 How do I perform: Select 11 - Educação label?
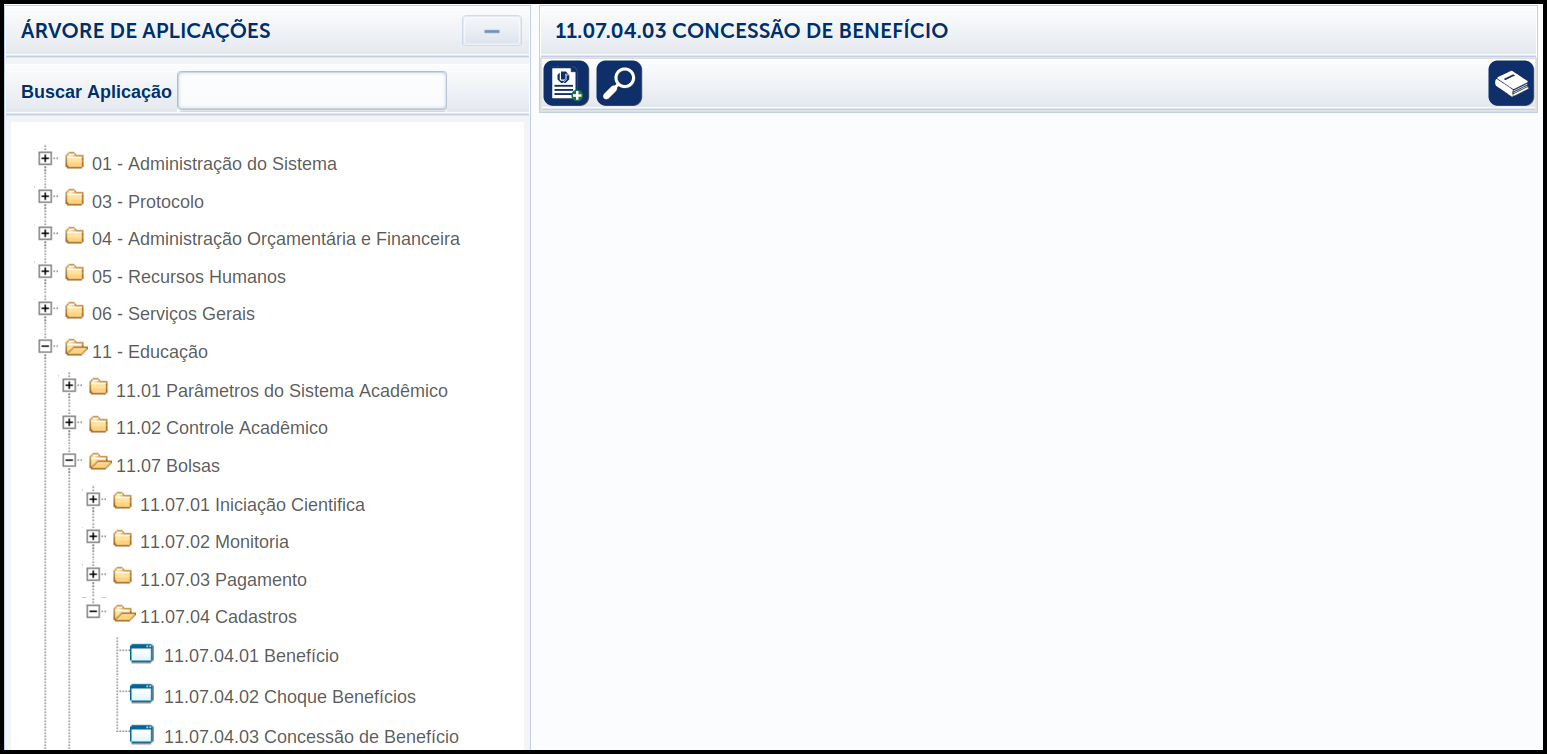pos(150,352)
